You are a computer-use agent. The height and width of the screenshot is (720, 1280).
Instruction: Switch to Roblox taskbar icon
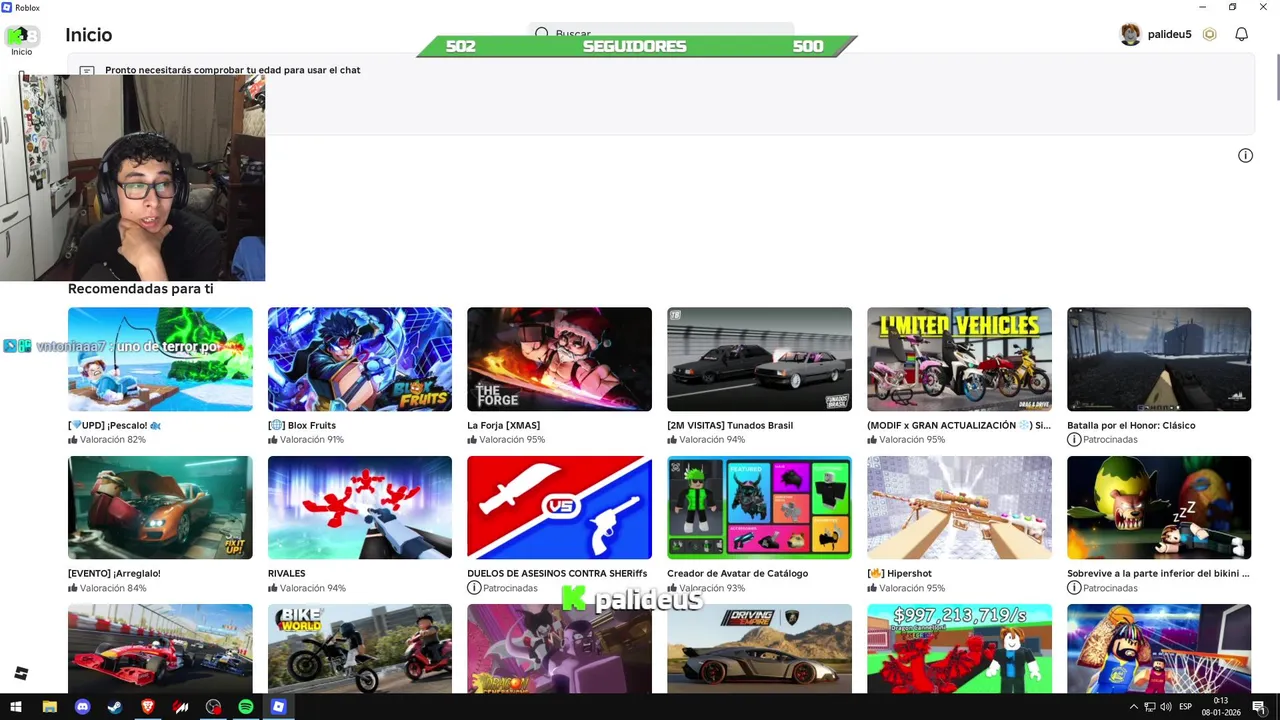point(279,707)
